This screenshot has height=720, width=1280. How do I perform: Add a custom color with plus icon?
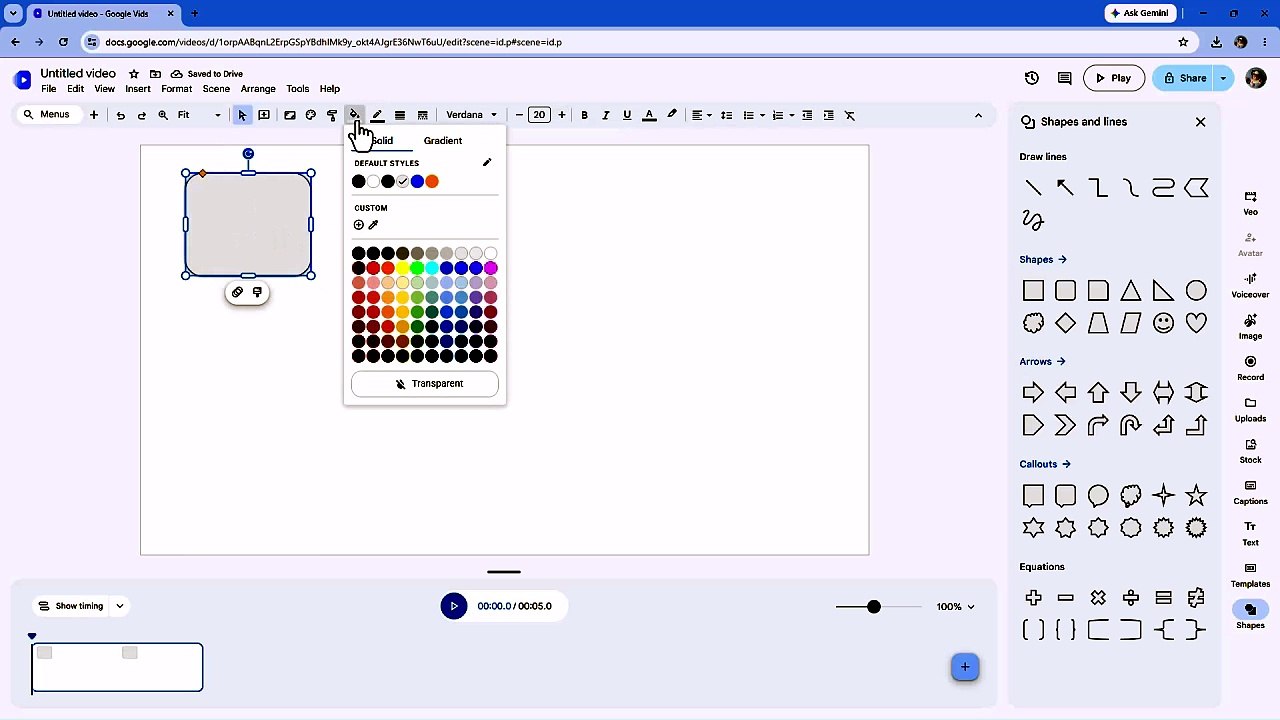tap(359, 225)
